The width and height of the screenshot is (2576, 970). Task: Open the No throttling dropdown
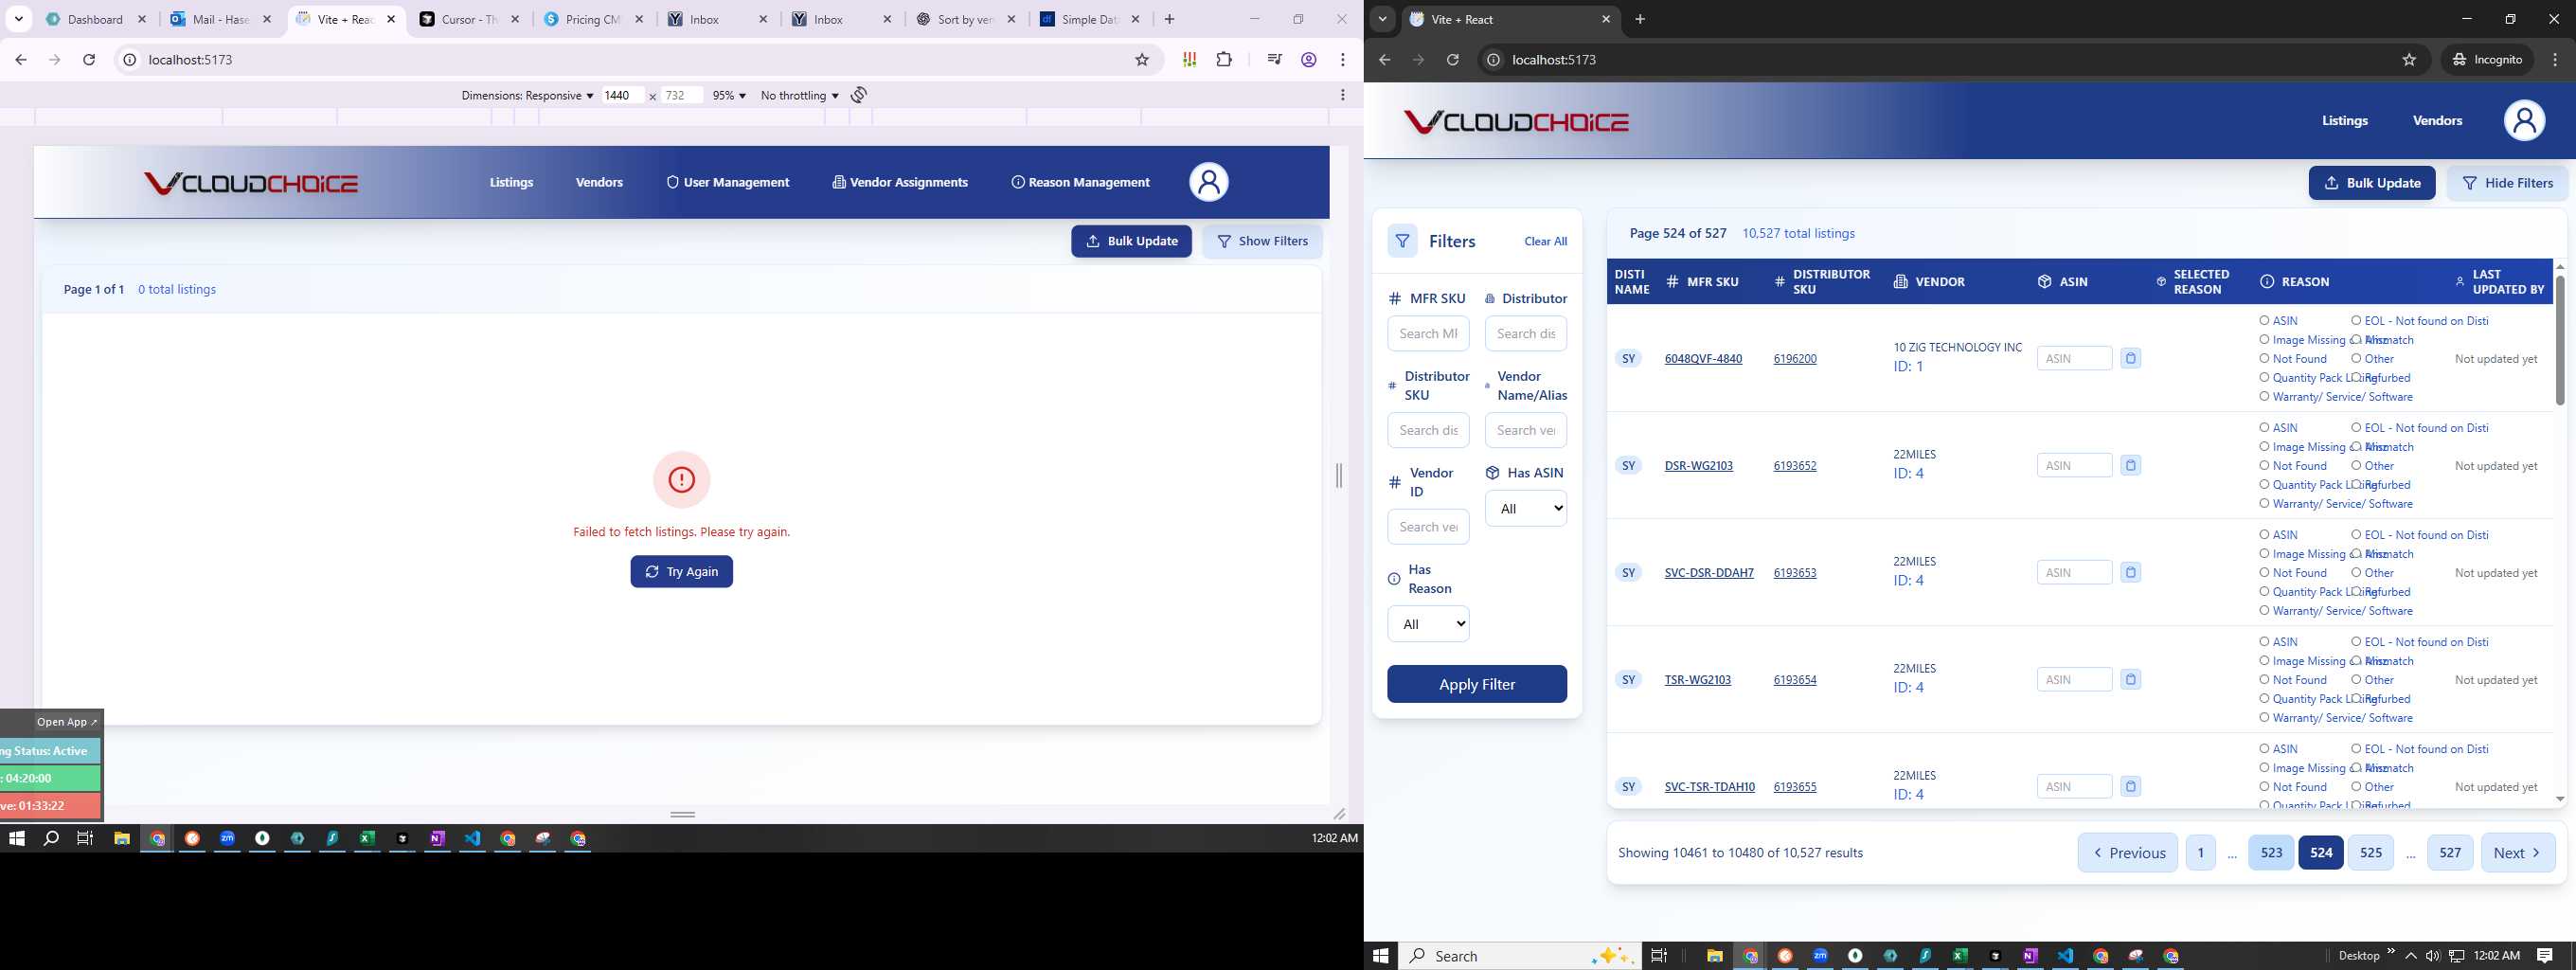pos(799,95)
